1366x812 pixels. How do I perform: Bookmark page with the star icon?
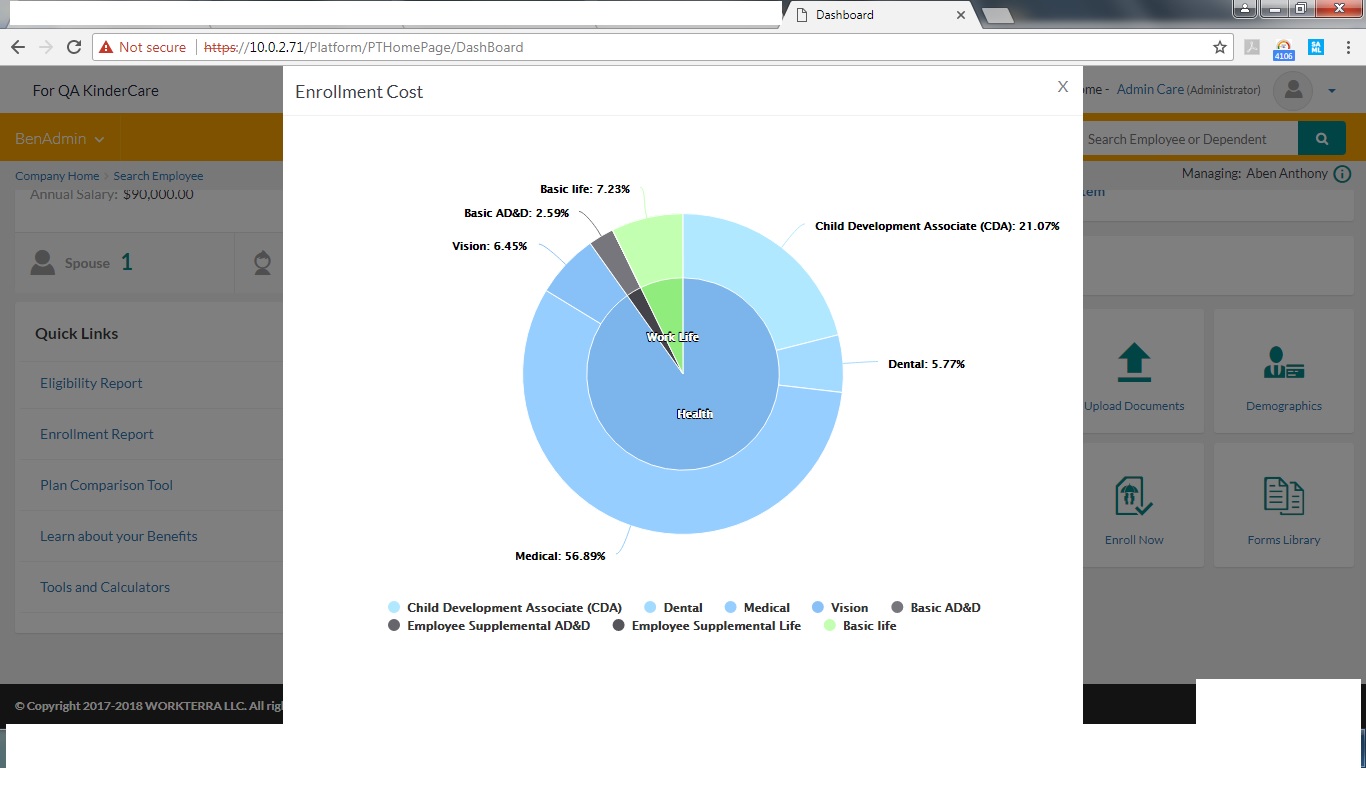click(x=1219, y=47)
